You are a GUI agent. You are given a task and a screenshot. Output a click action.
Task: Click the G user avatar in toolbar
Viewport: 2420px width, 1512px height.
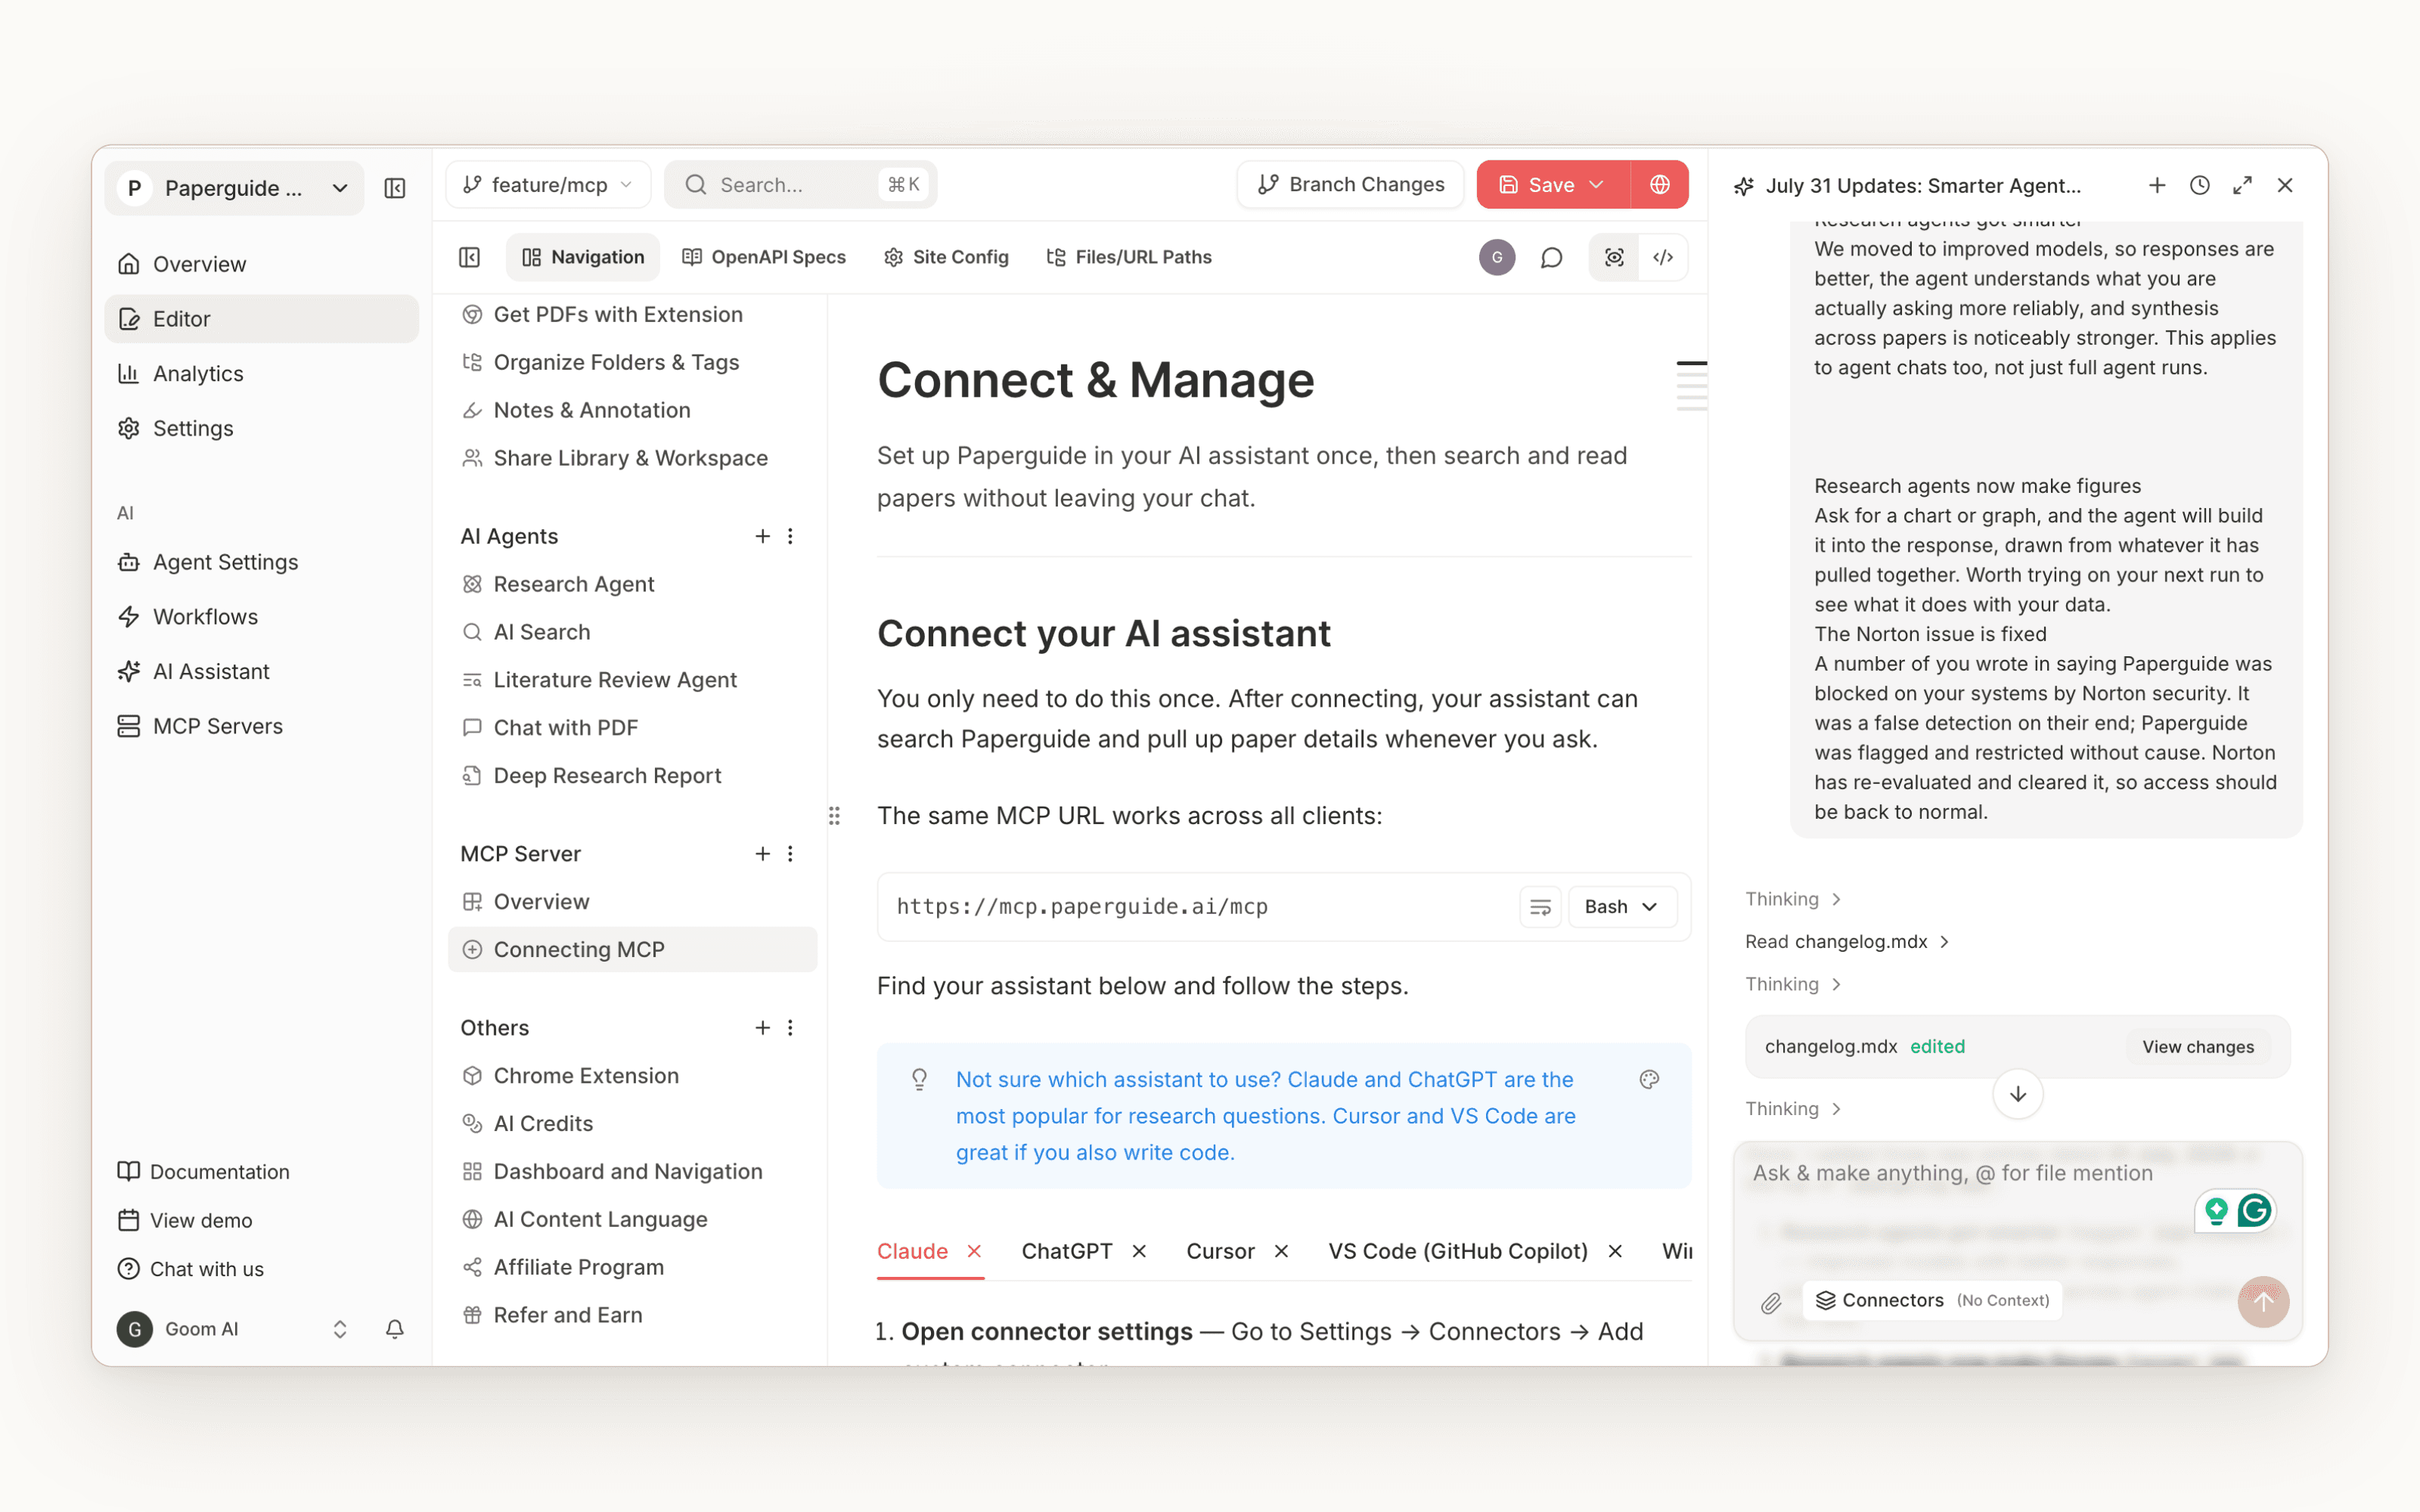tap(1497, 257)
